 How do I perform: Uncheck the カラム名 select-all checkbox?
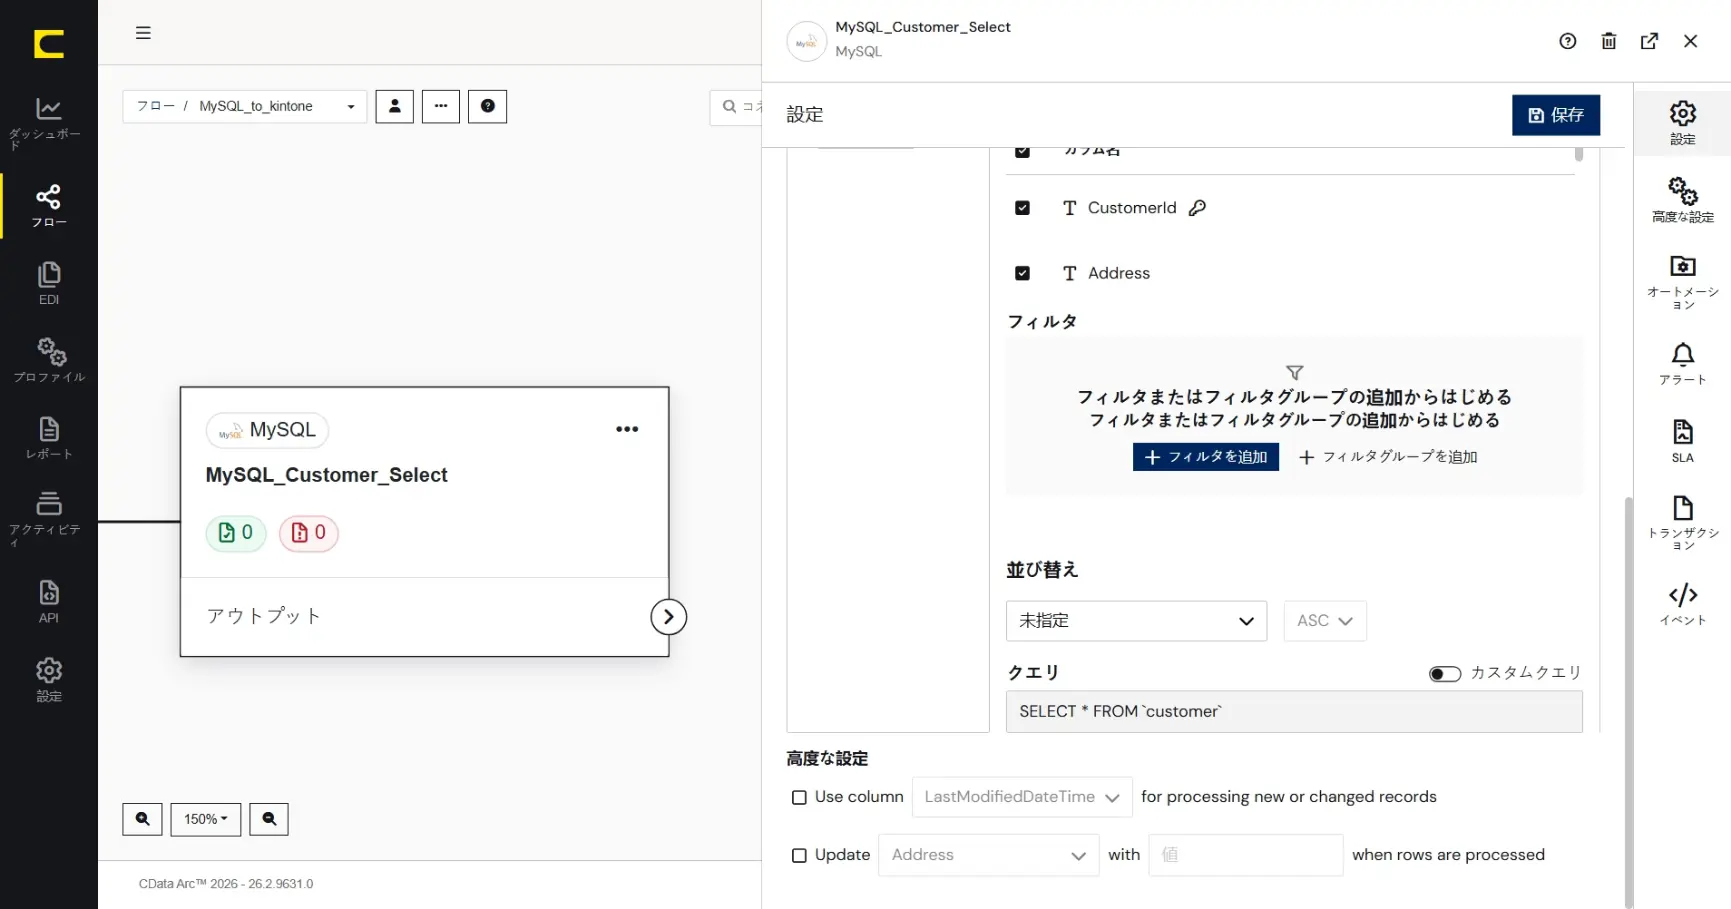(1022, 152)
